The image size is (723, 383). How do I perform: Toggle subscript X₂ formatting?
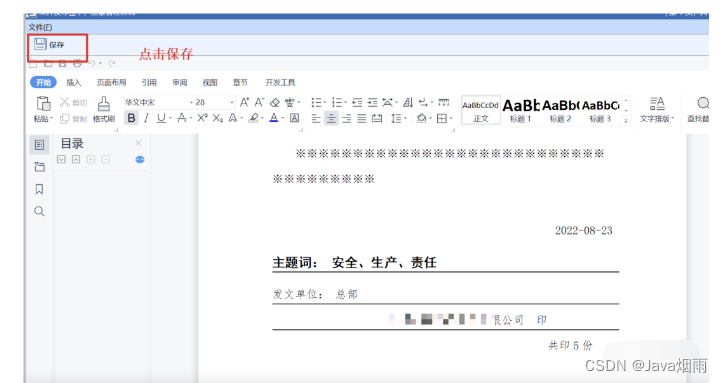218,118
